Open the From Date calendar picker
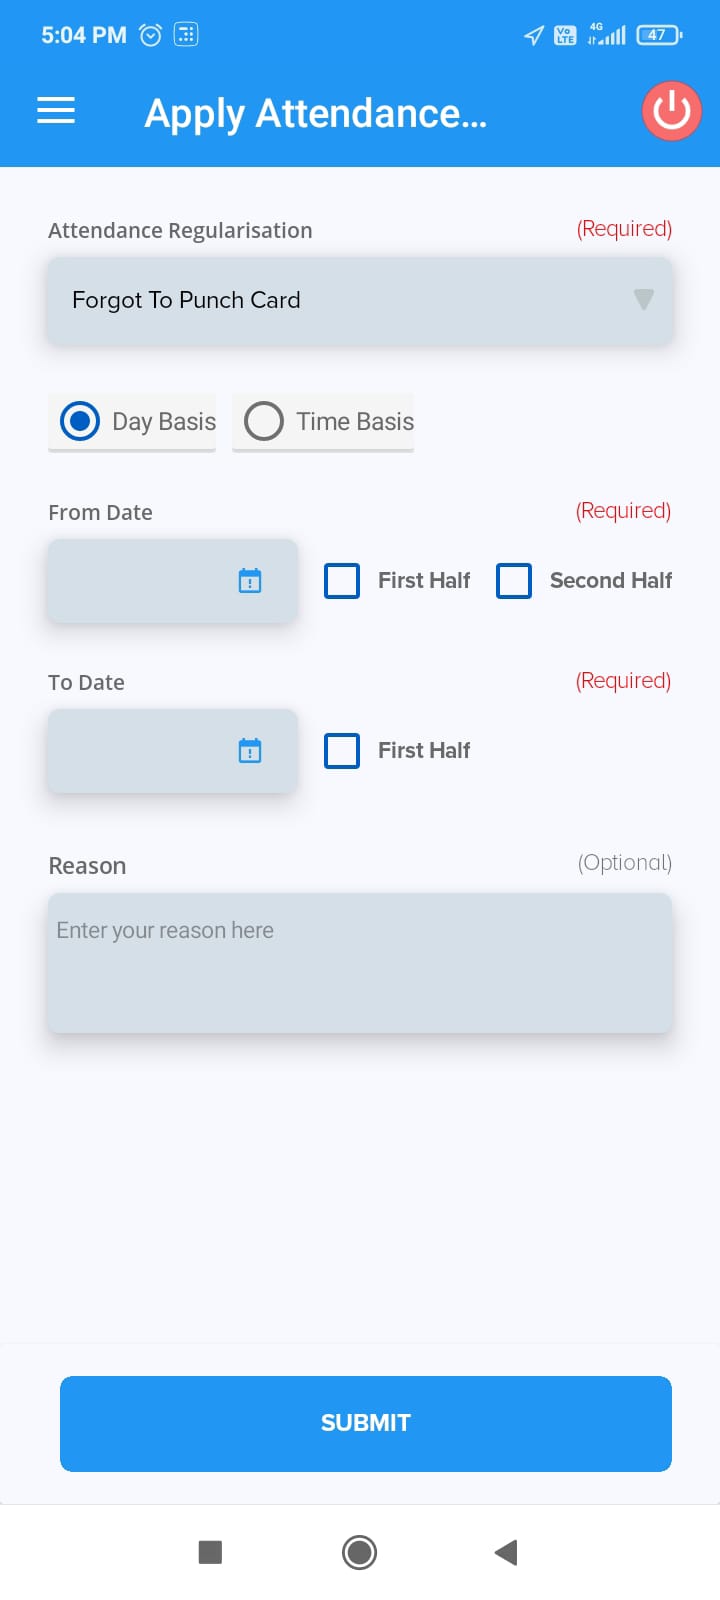Screen dimensions: 720x1600 pos(251,580)
